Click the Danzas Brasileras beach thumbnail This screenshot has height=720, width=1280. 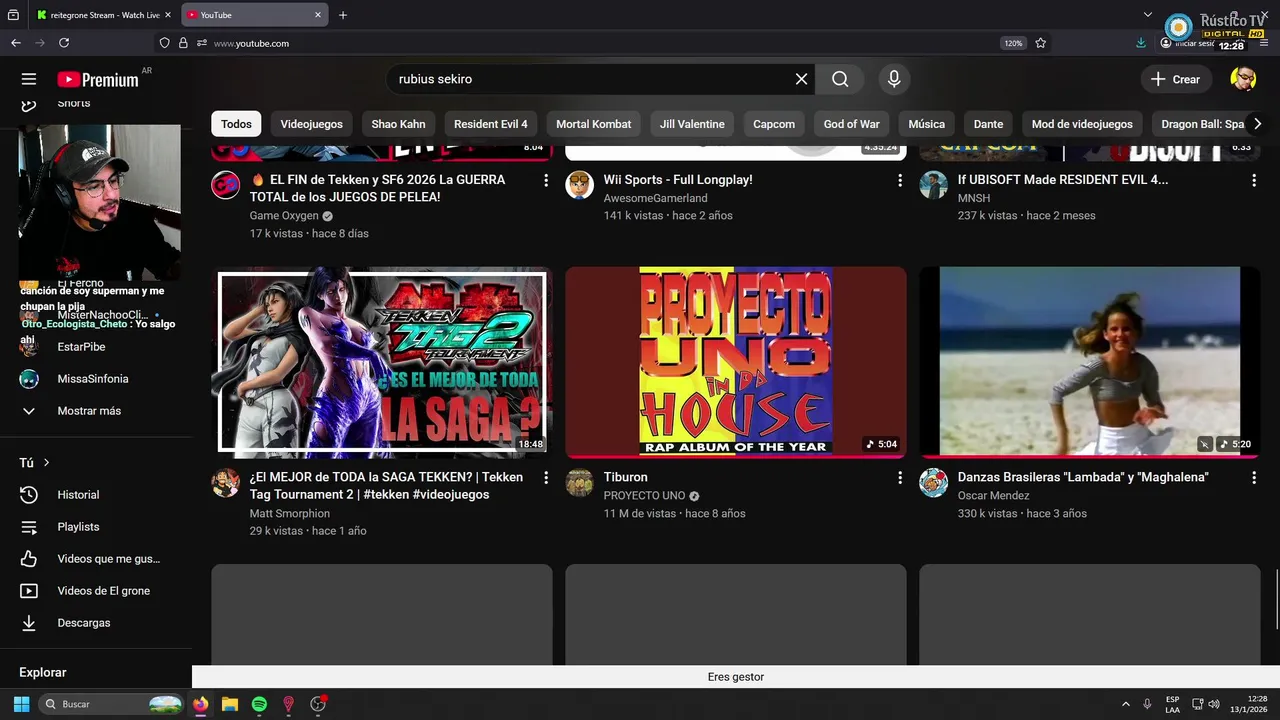pyautogui.click(x=1090, y=362)
